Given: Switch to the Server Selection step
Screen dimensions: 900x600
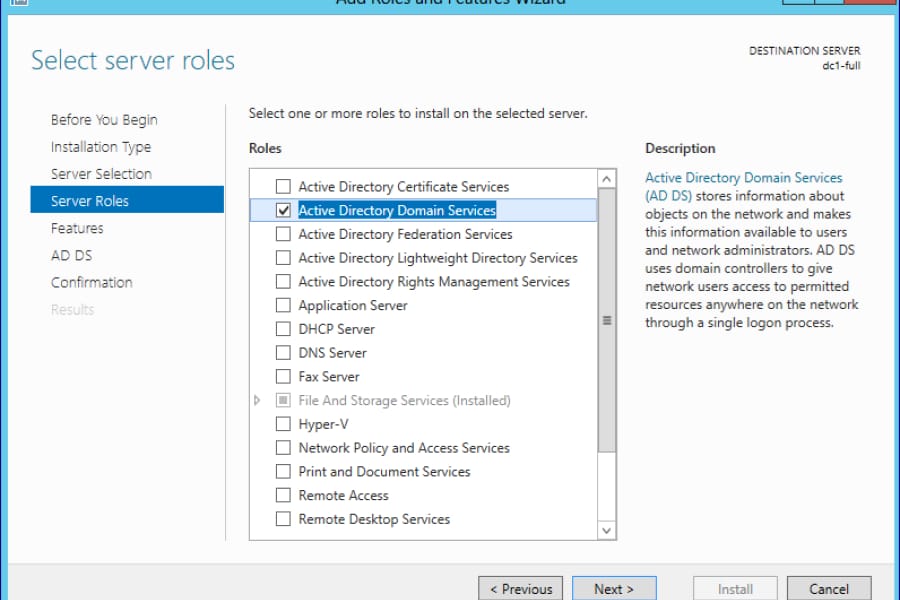Looking at the screenshot, I should point(101,174).
